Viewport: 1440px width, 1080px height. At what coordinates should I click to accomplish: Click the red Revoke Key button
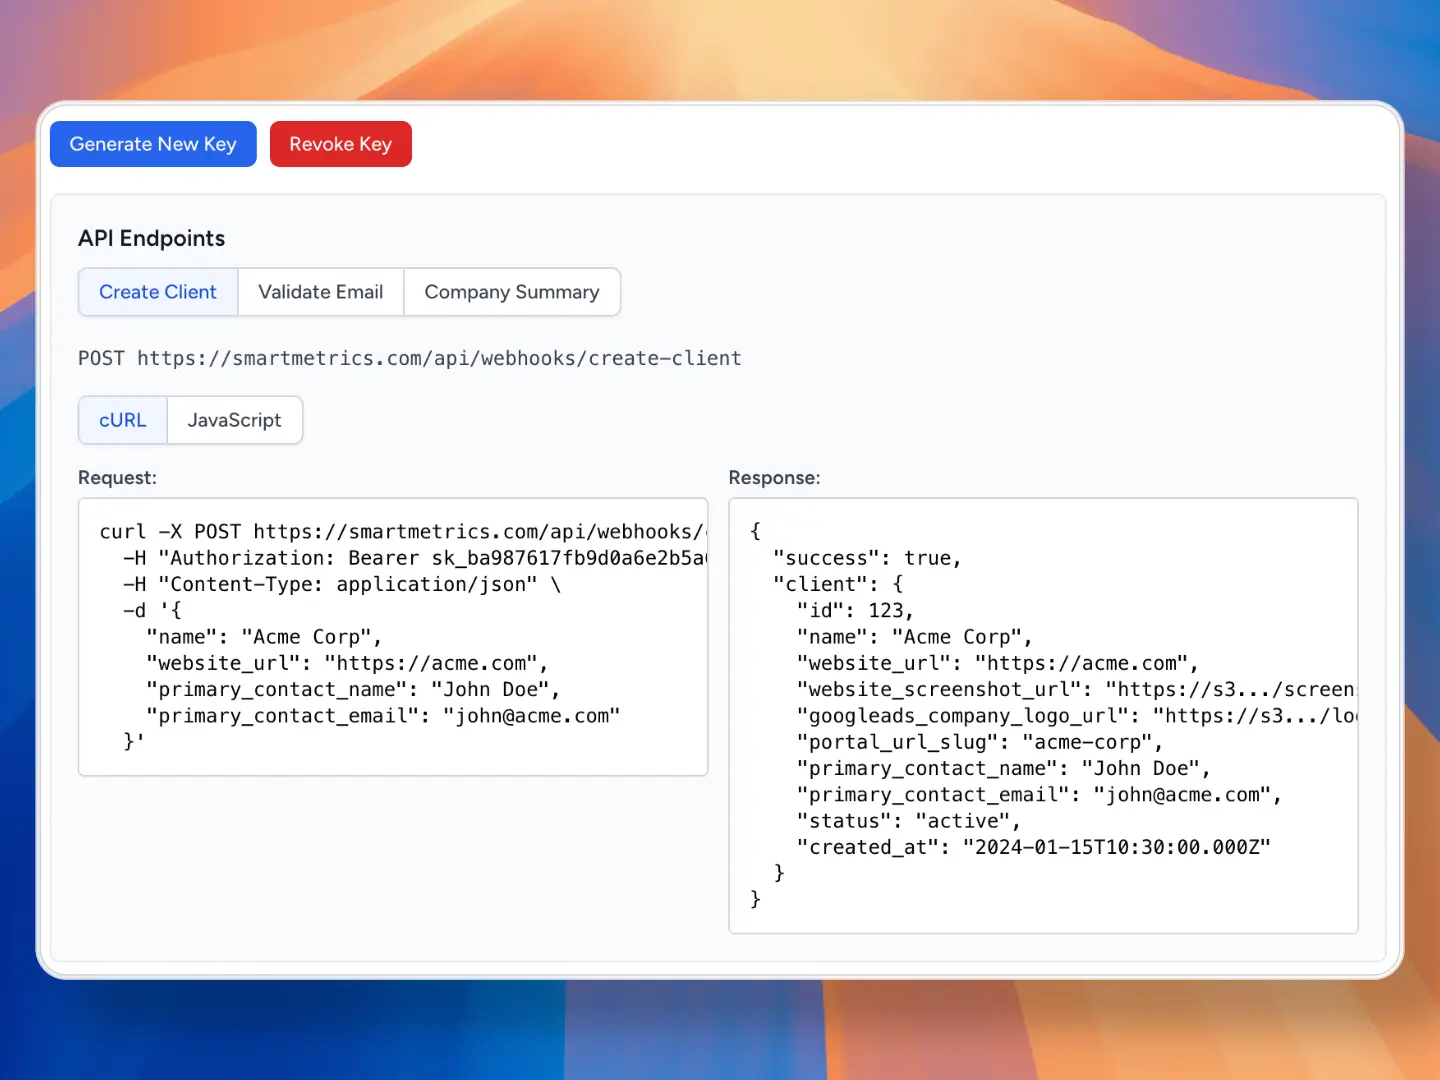point(340,144)
